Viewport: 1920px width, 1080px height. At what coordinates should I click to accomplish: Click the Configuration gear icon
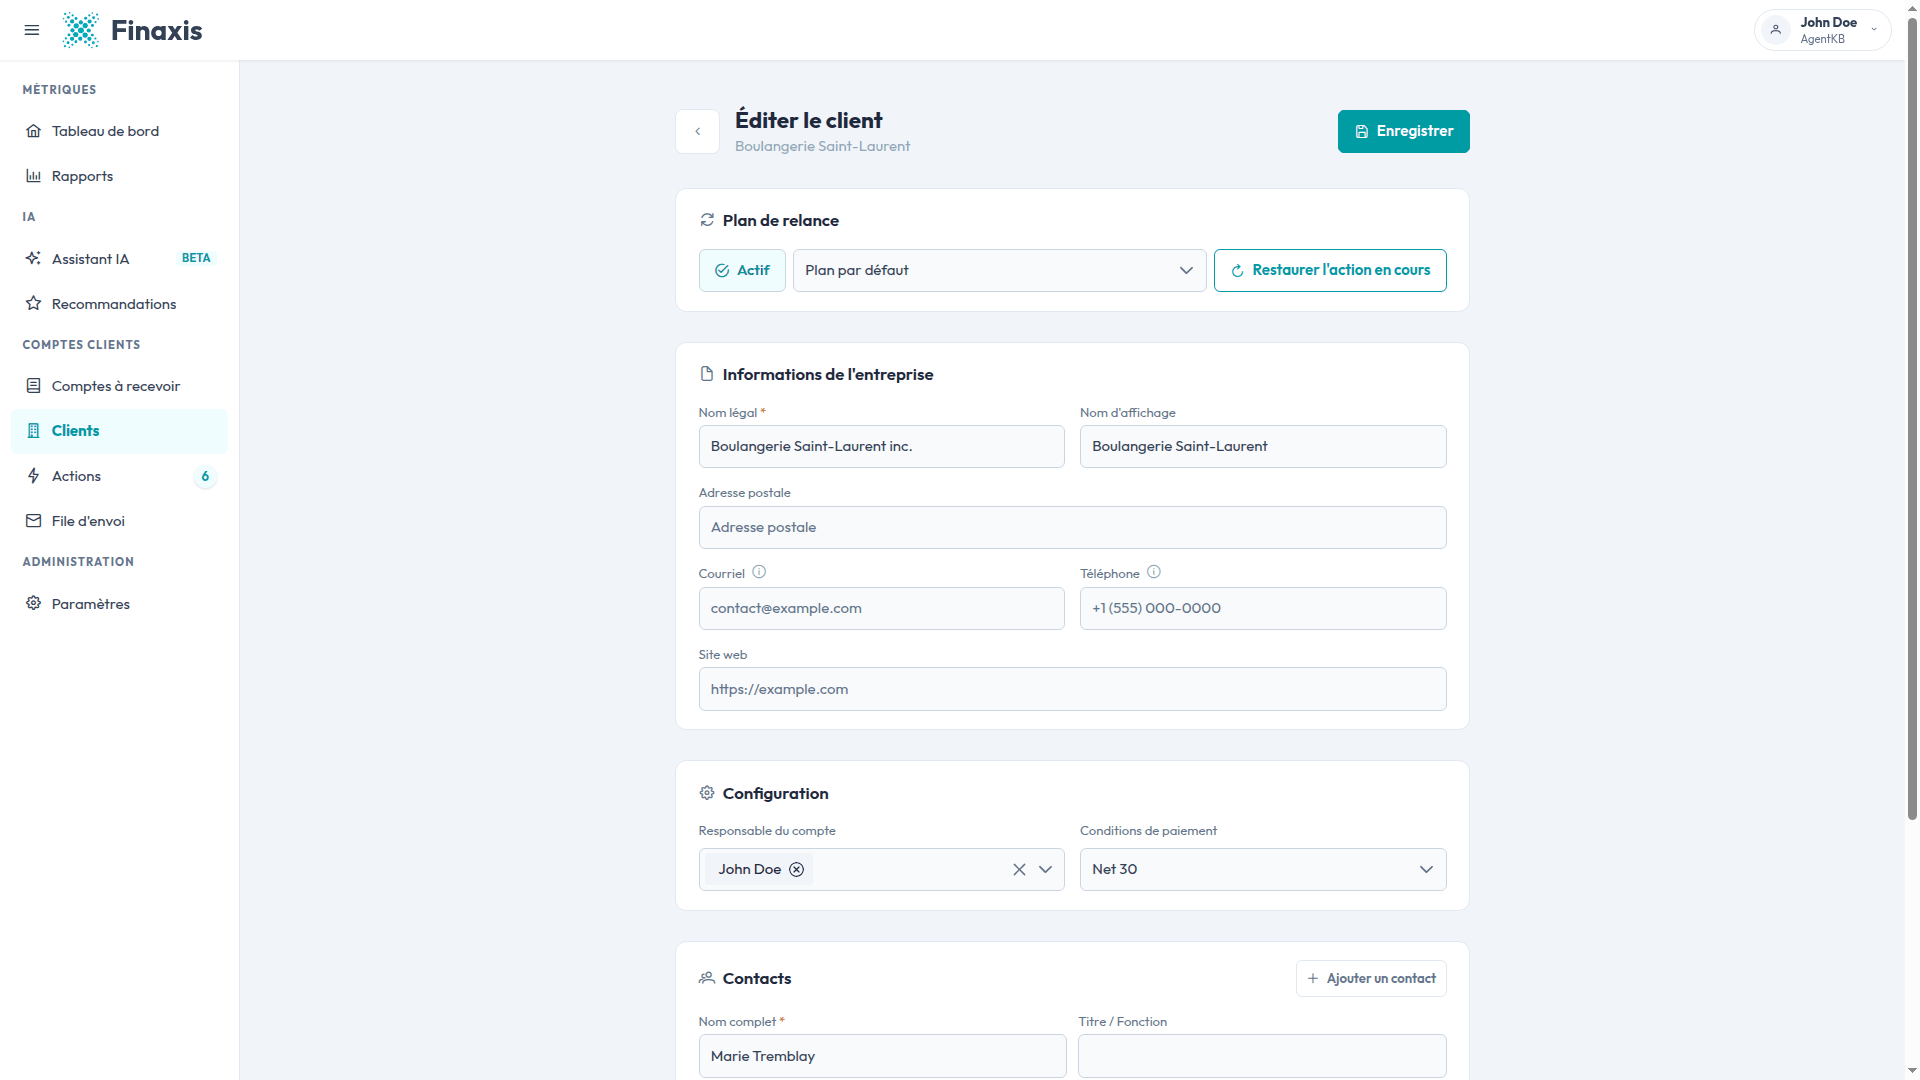[x=707, y=793]
